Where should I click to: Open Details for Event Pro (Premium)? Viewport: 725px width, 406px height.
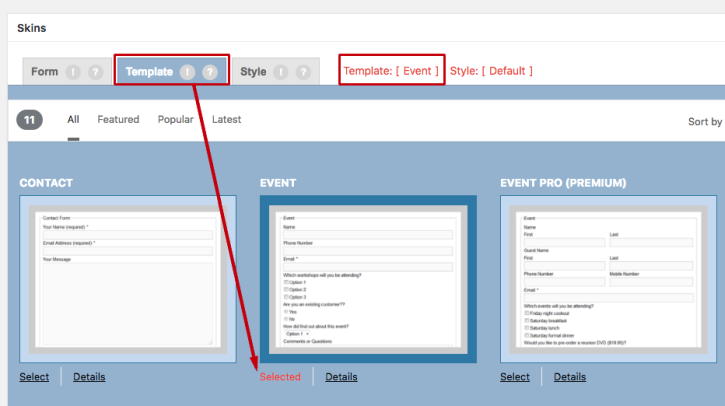point(570,377)
